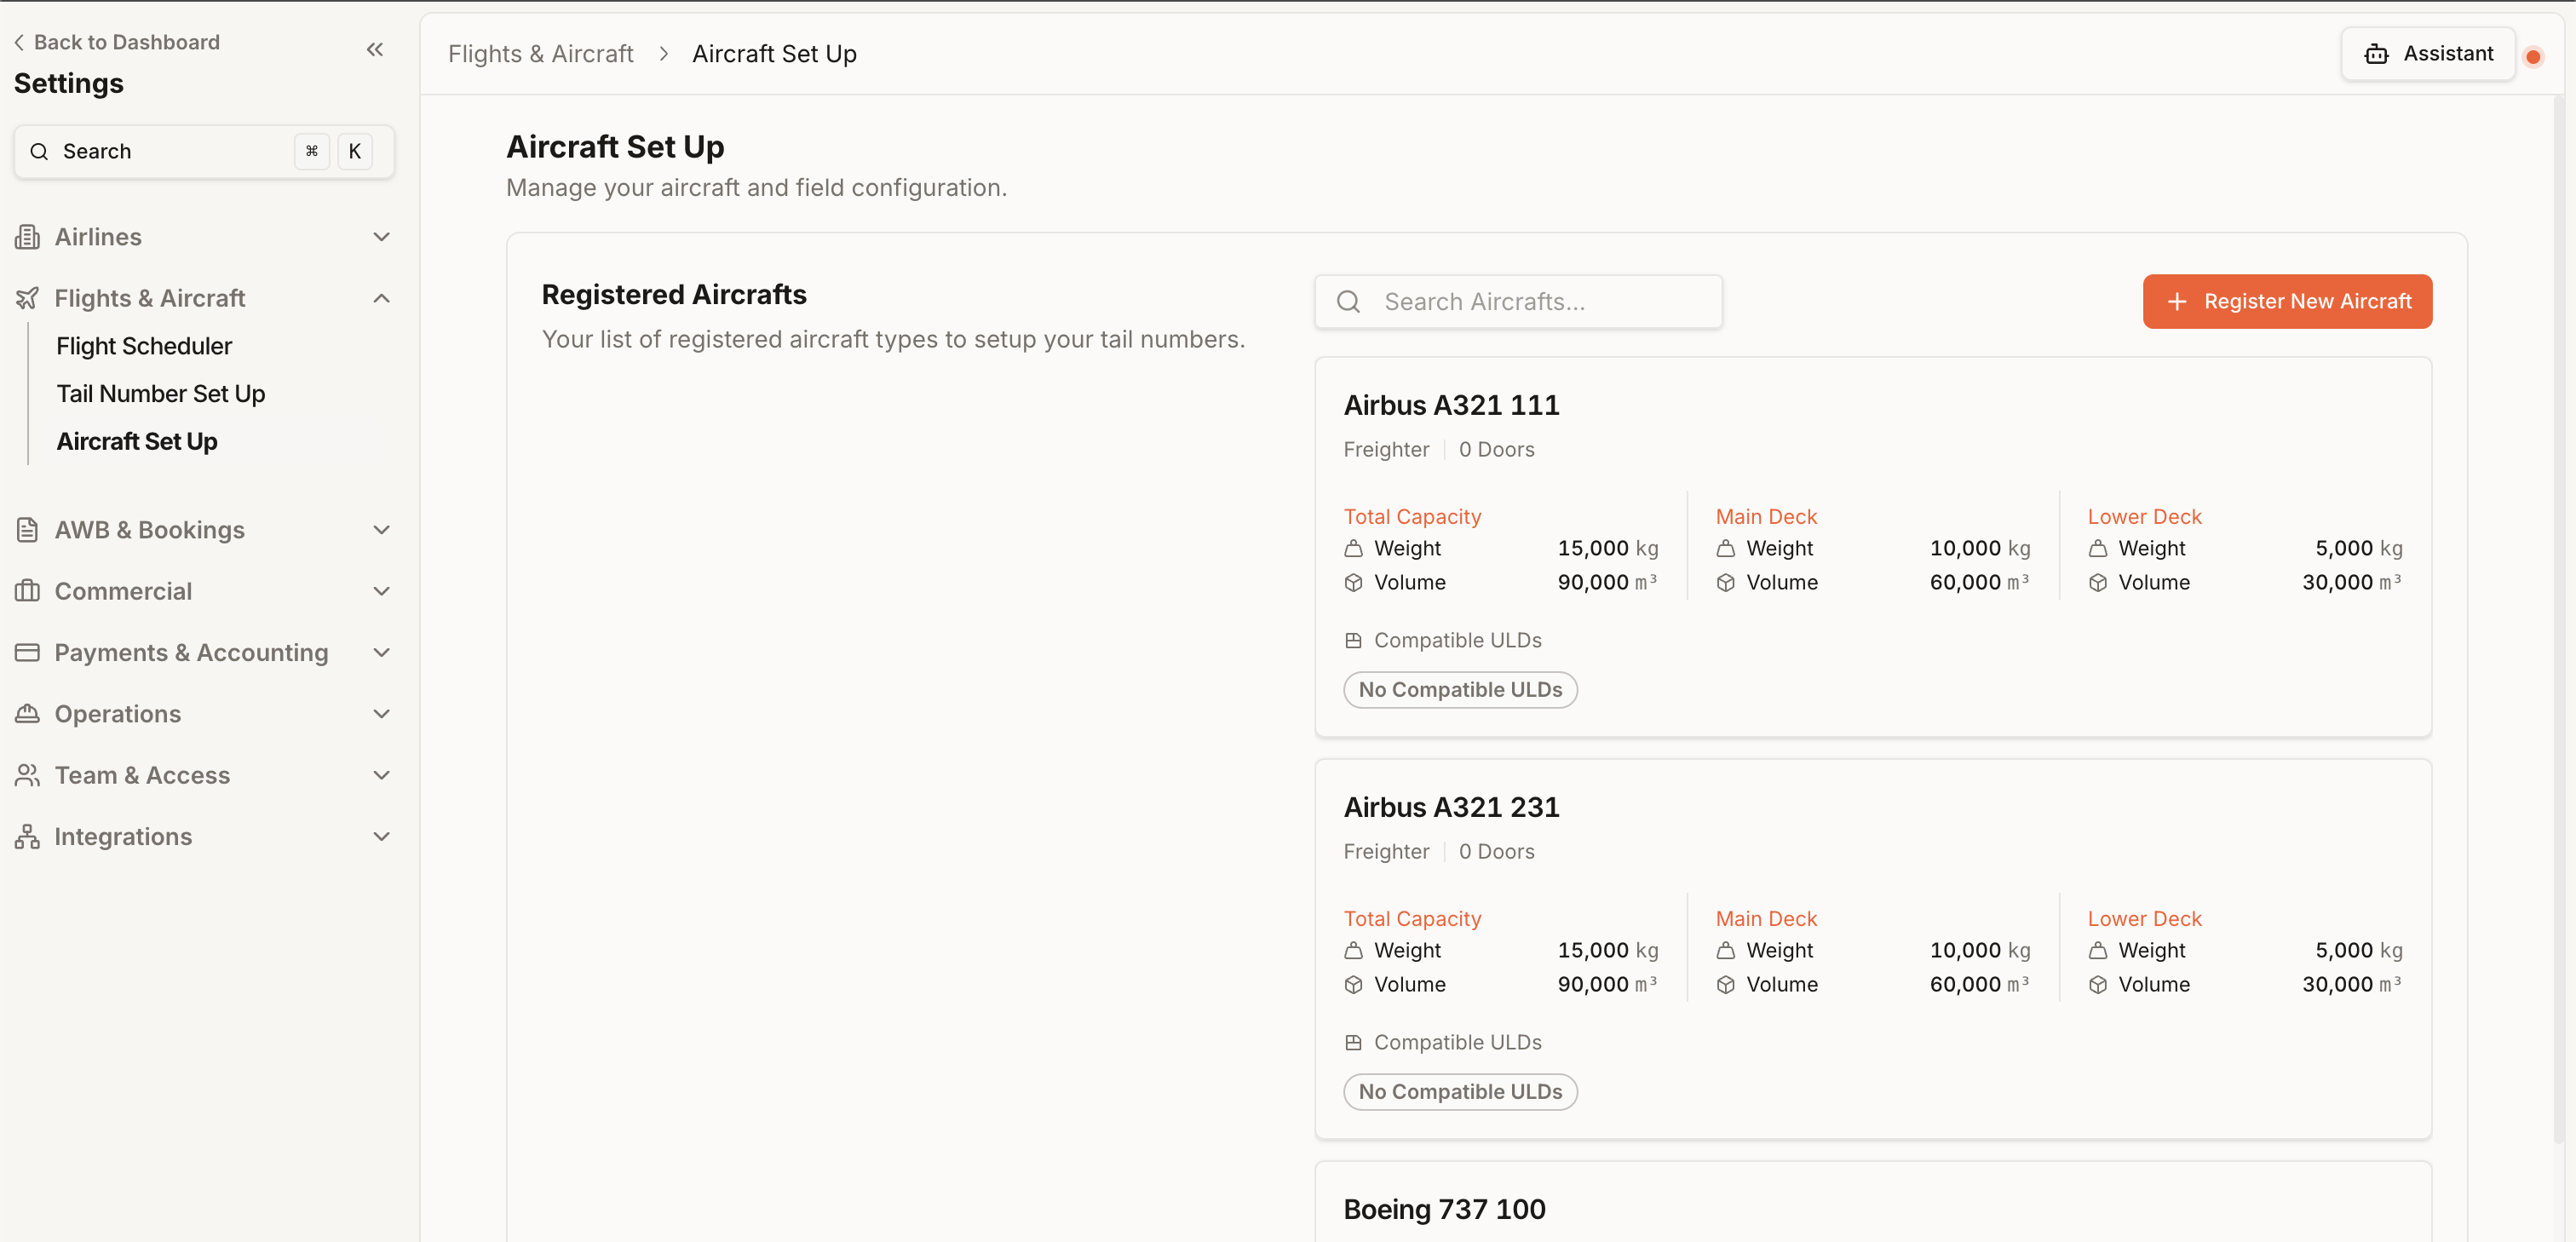The image size is (2576, 1242).
Task: Click the Airbus A321 111 card title
Action: [1451, 405]
